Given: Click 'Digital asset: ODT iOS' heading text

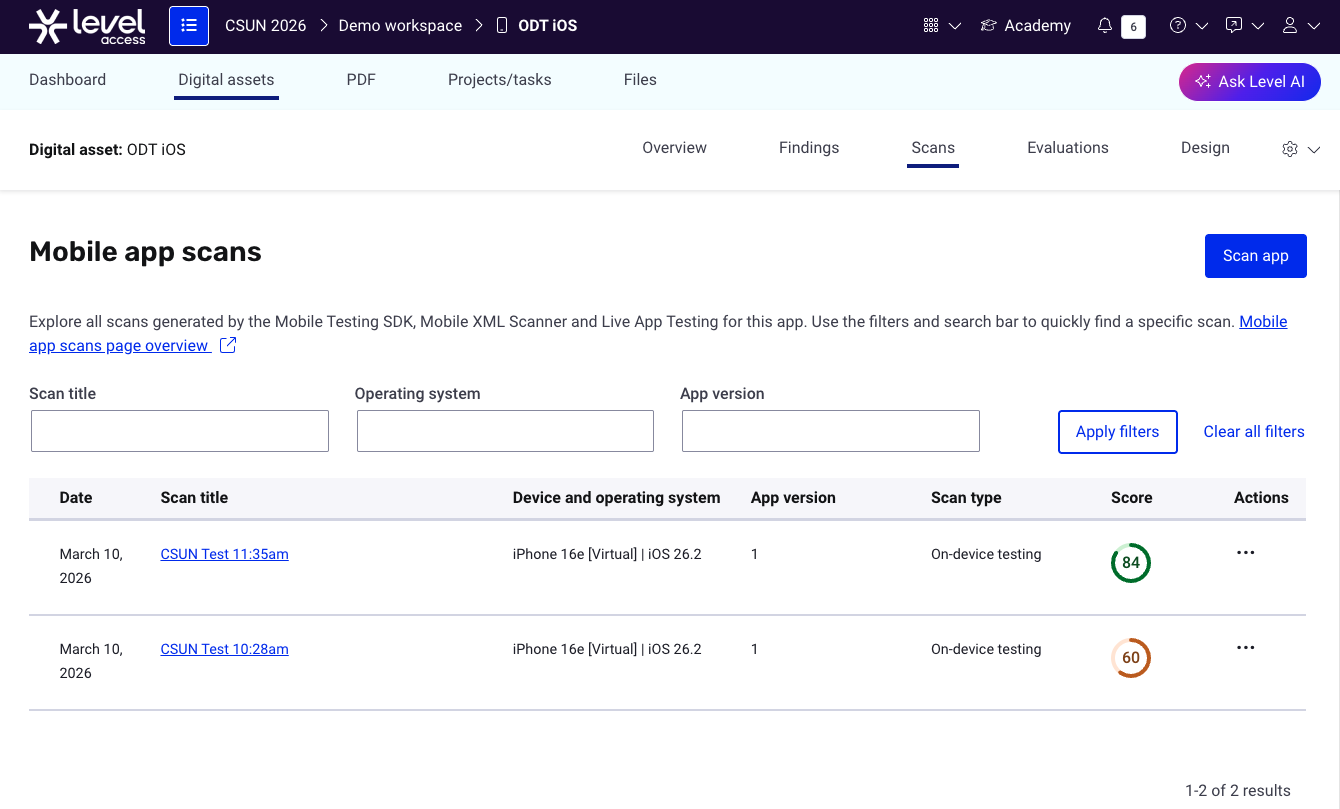Looking at the screenshot, I should [107, 150].
